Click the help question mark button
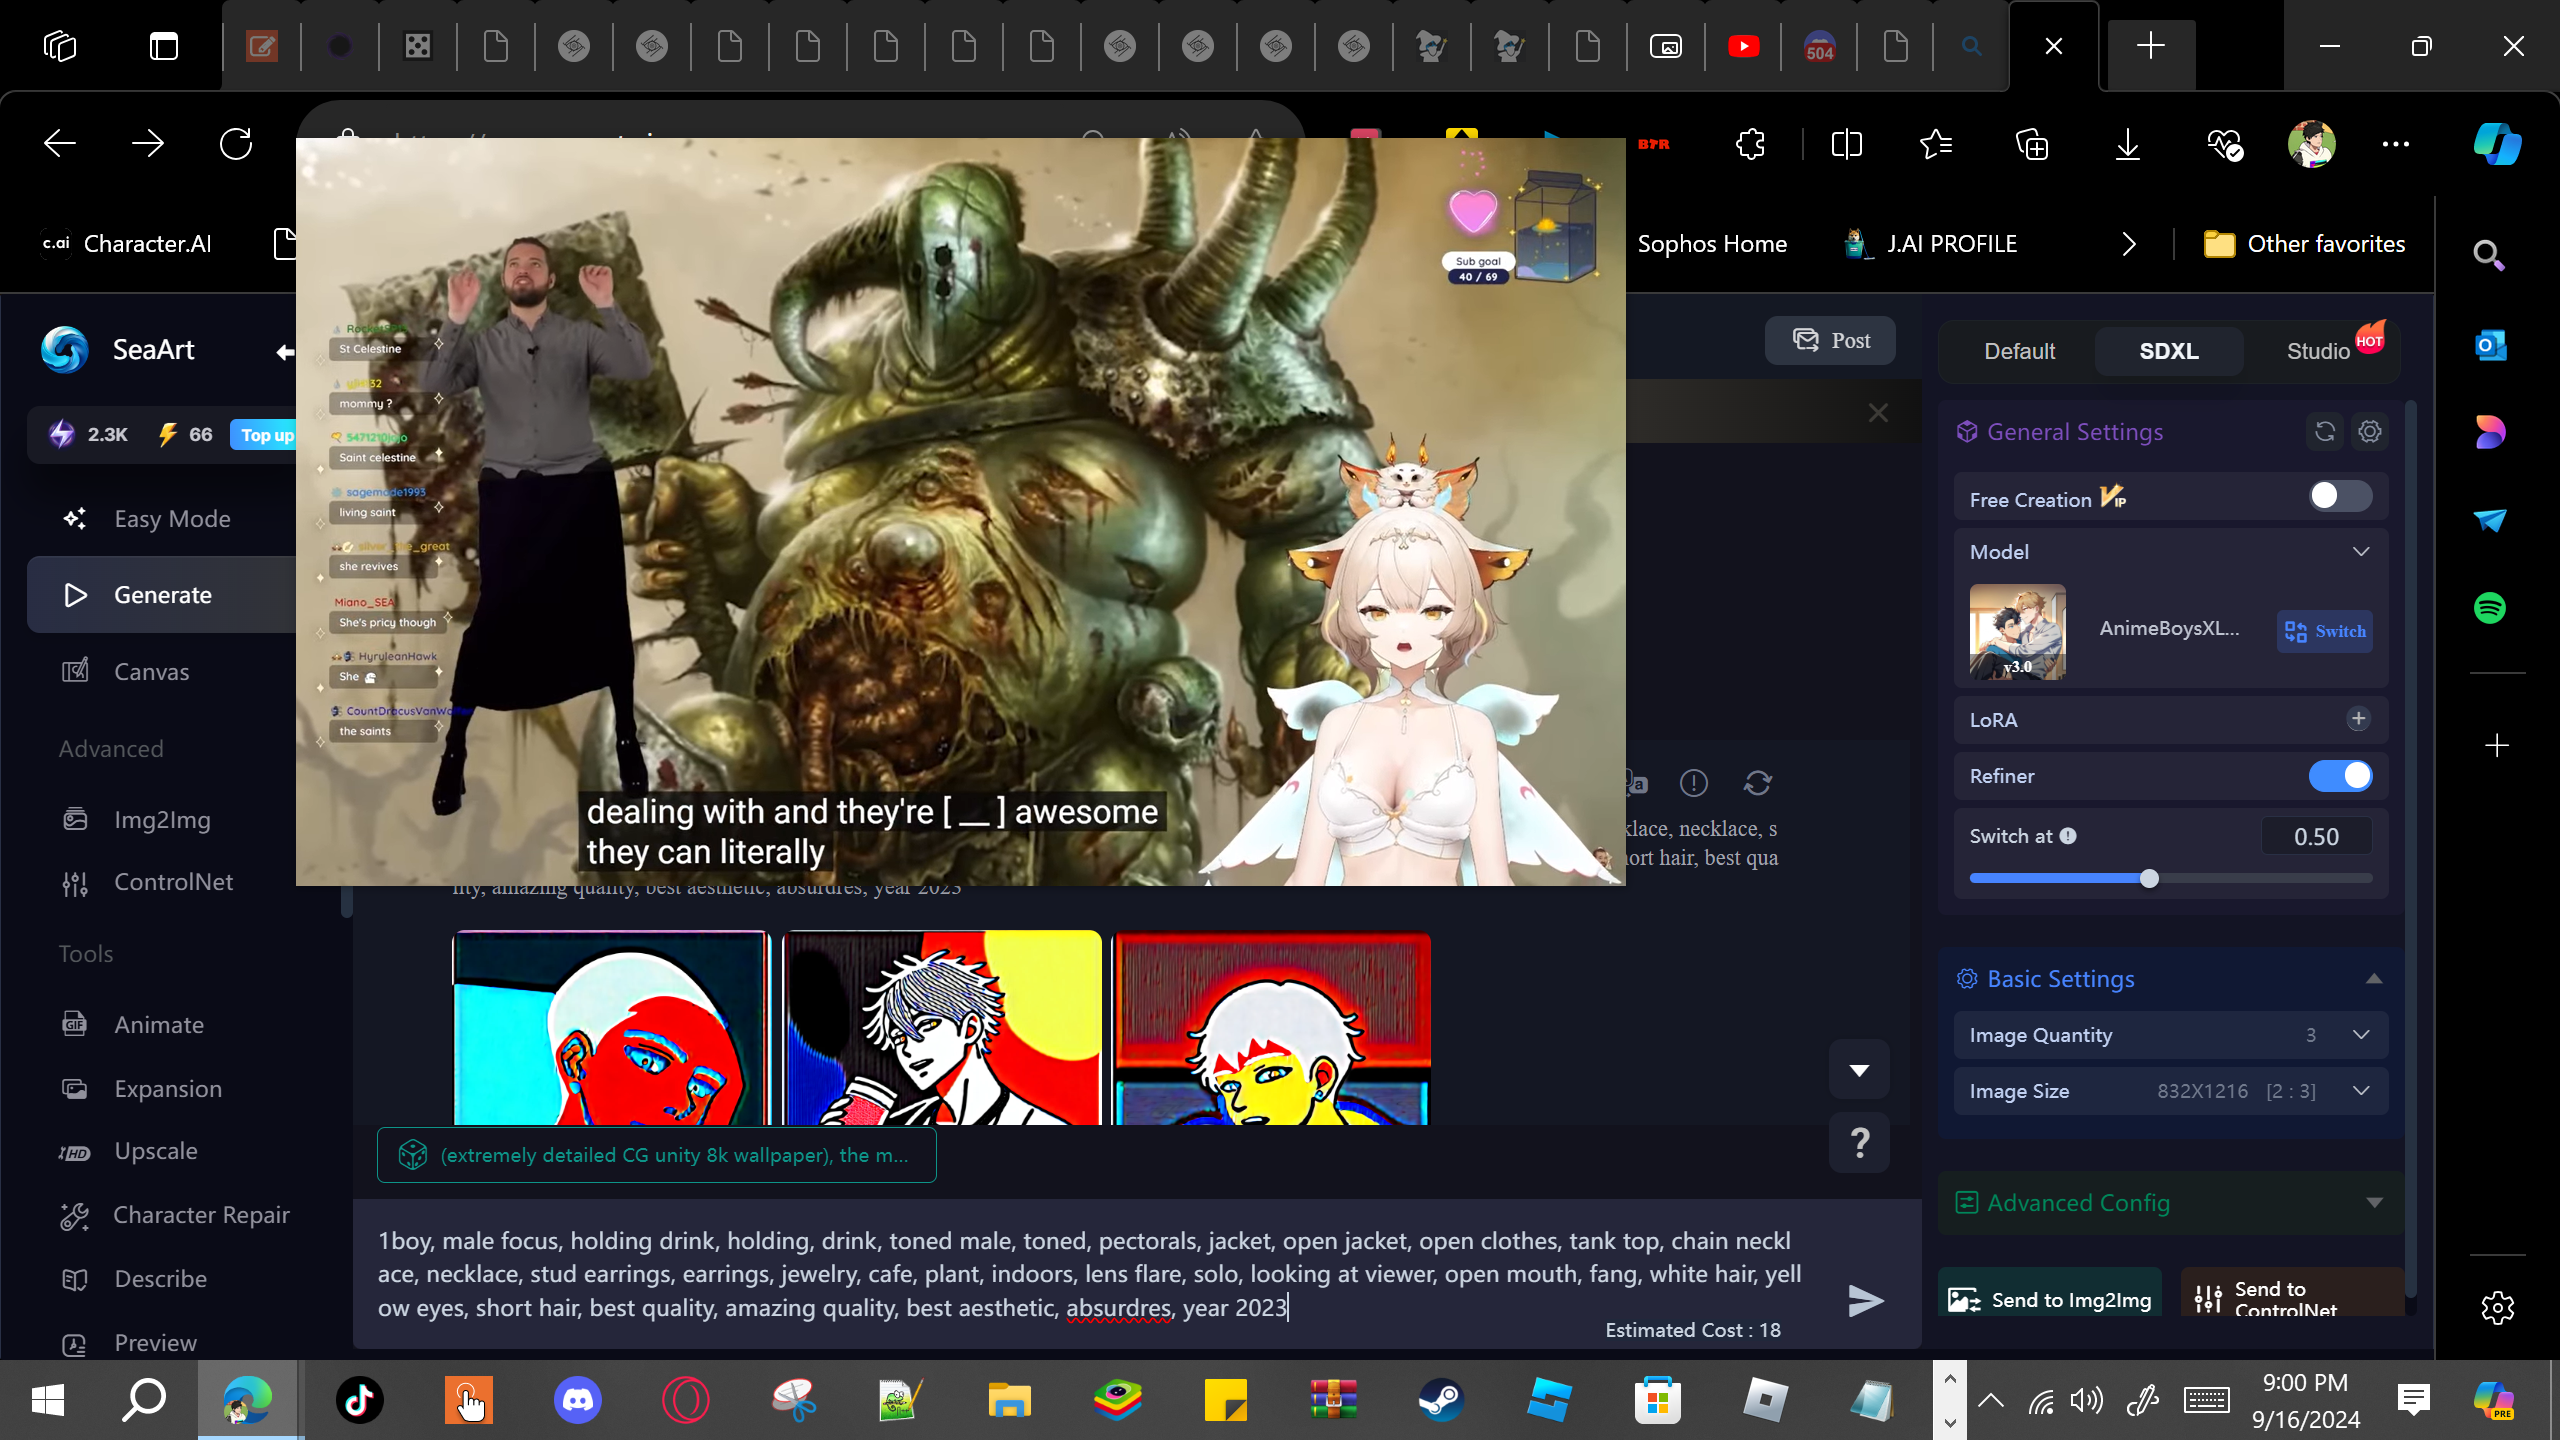 [x=1859, y=1142]
